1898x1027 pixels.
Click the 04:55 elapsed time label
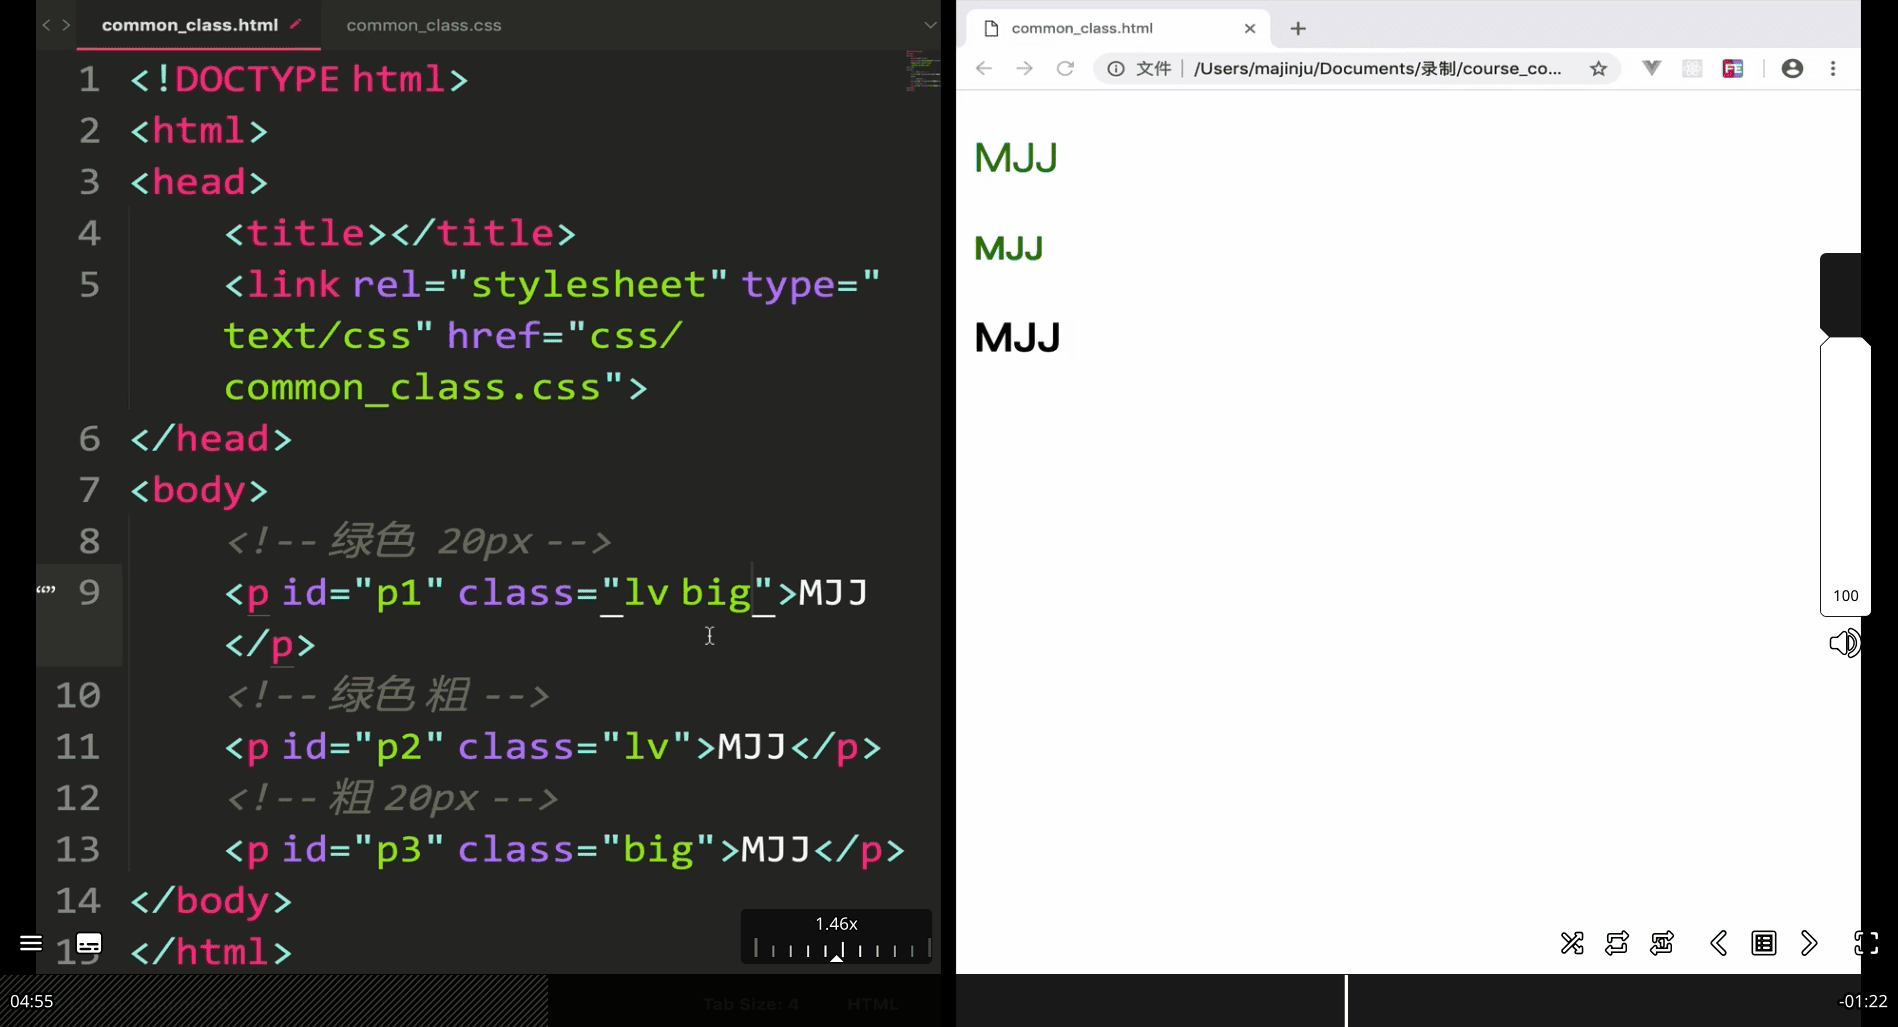tap(32, 1001)
